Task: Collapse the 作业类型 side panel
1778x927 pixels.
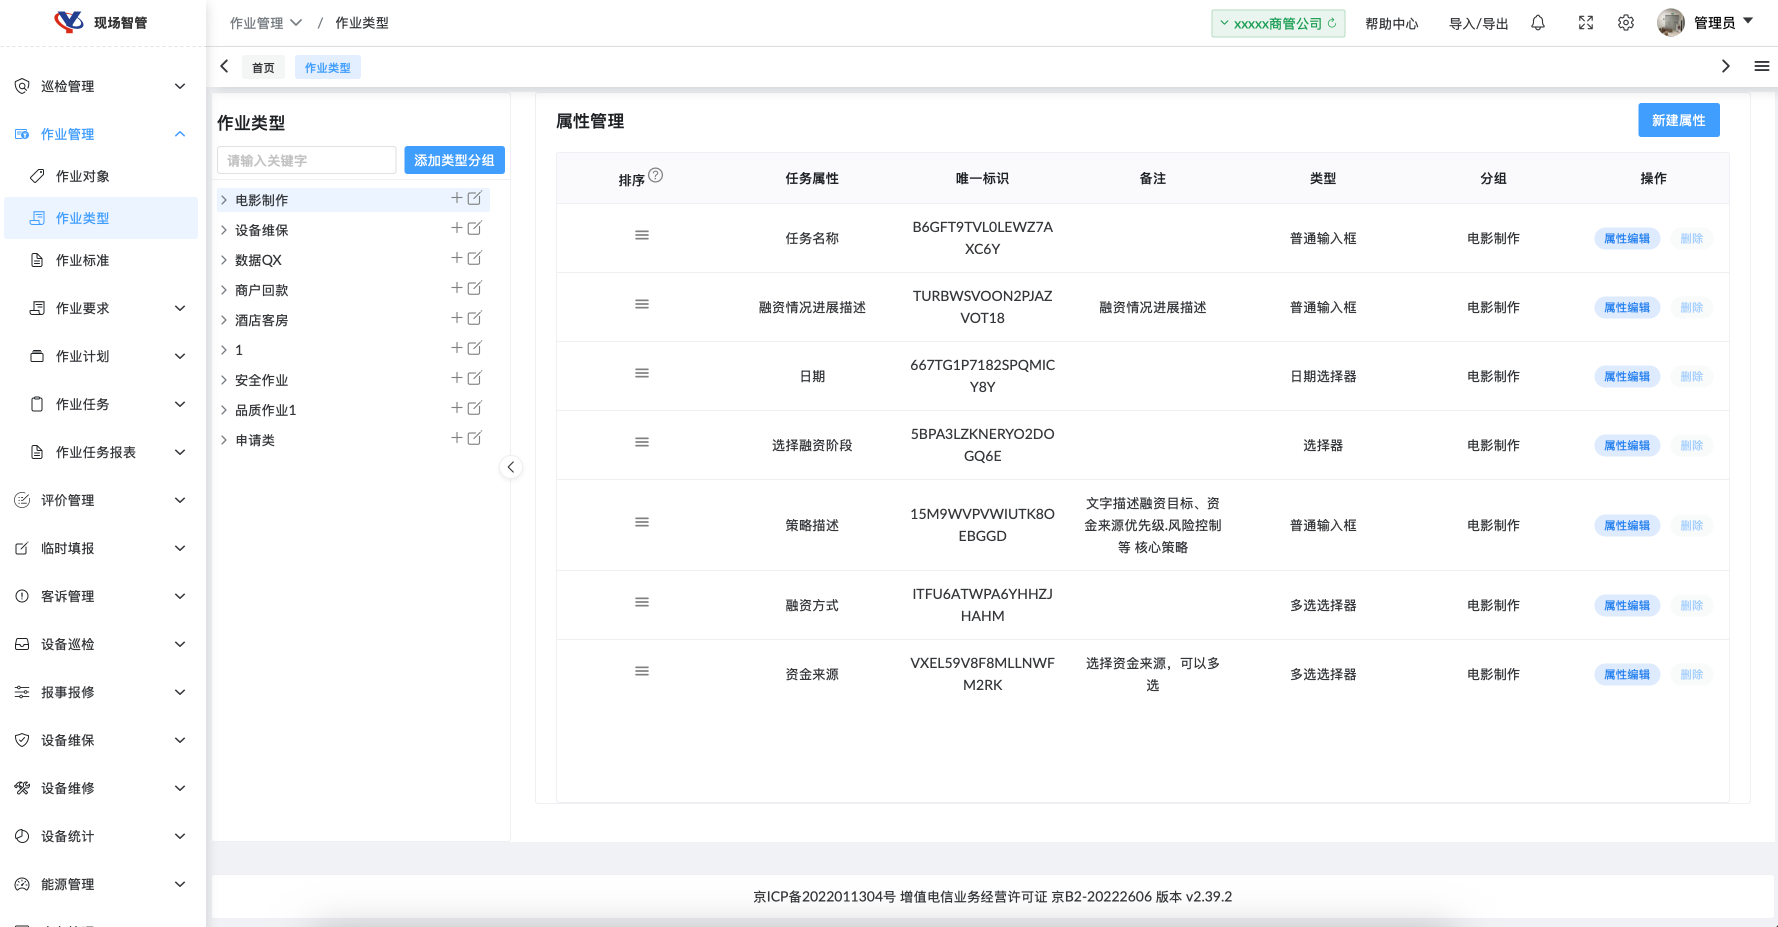Action: click(511, 467)
